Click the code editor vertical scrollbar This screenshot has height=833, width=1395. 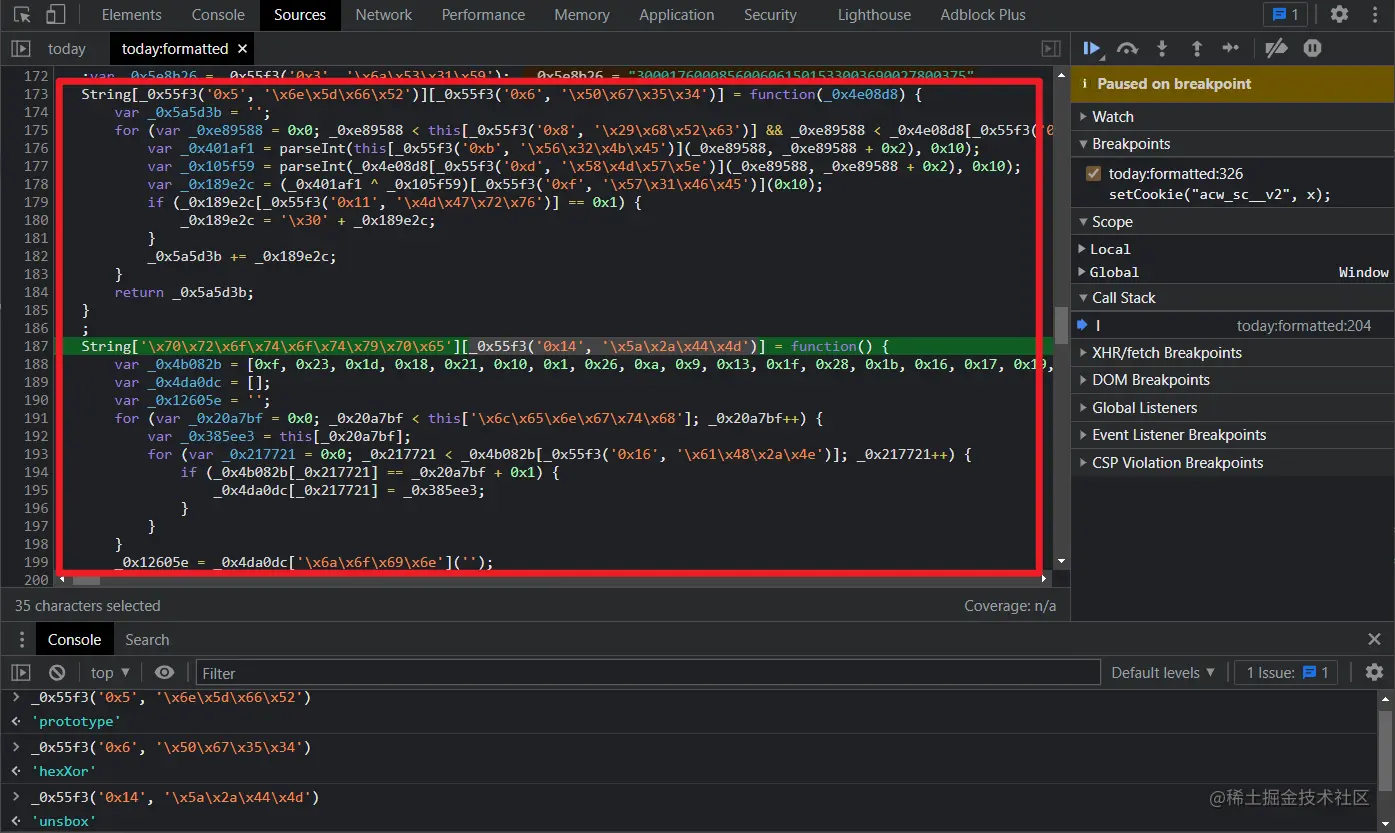[x=1061, y=323]
